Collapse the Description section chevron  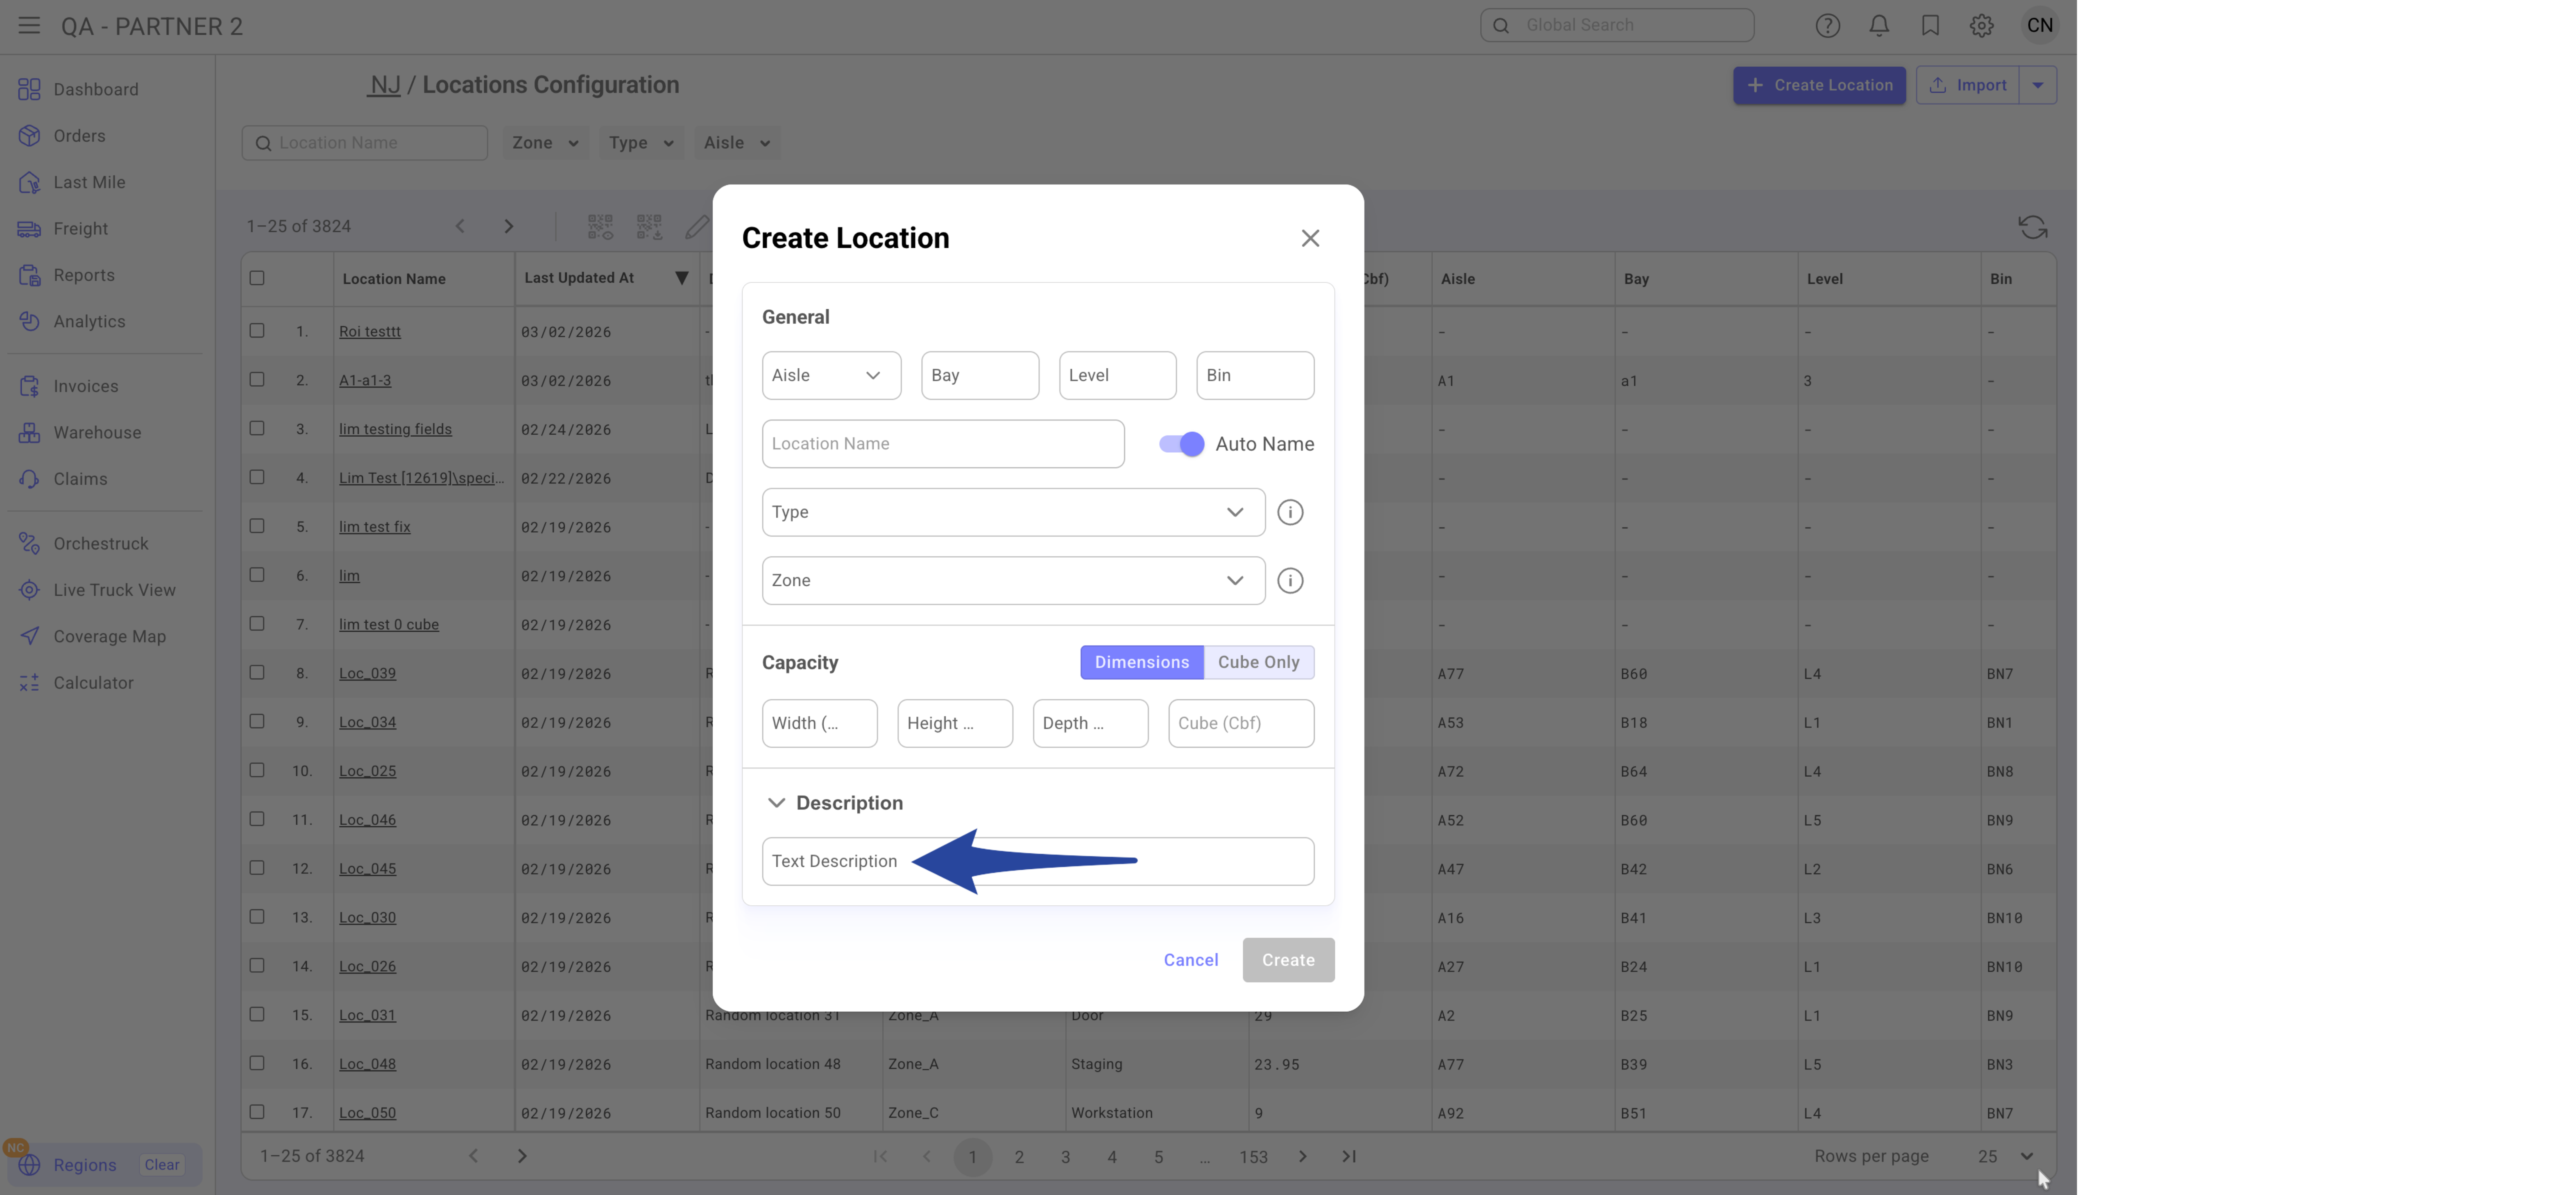(x=776, y=803)
